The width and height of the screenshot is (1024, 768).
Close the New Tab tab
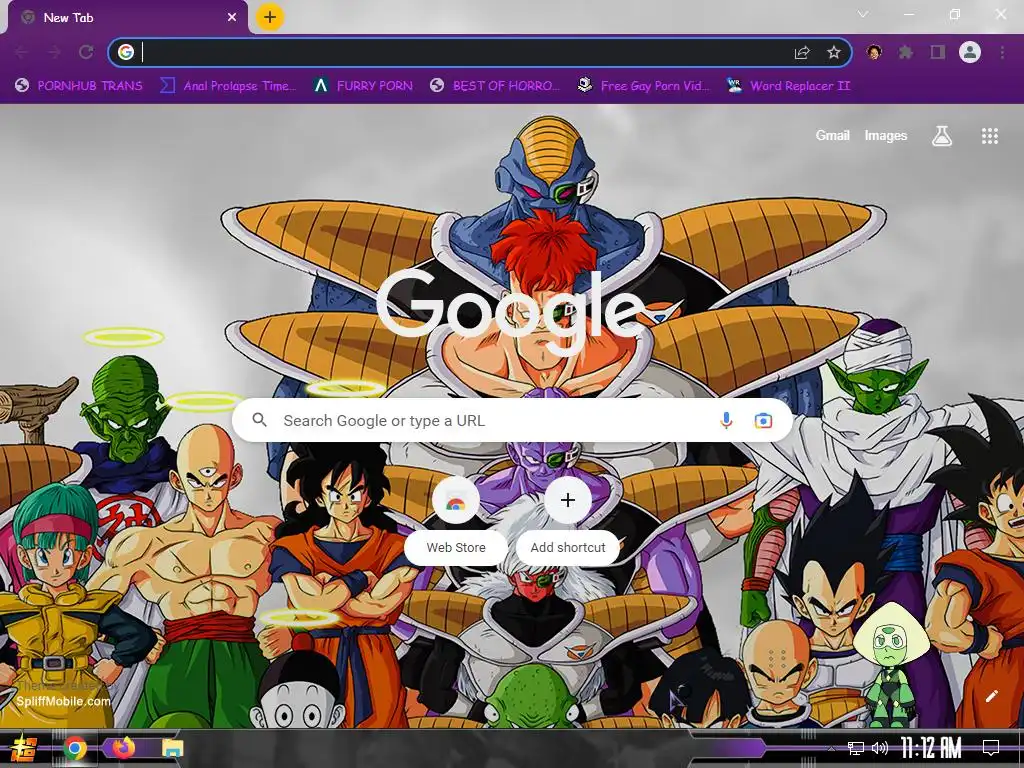click(x=232, y=18)
